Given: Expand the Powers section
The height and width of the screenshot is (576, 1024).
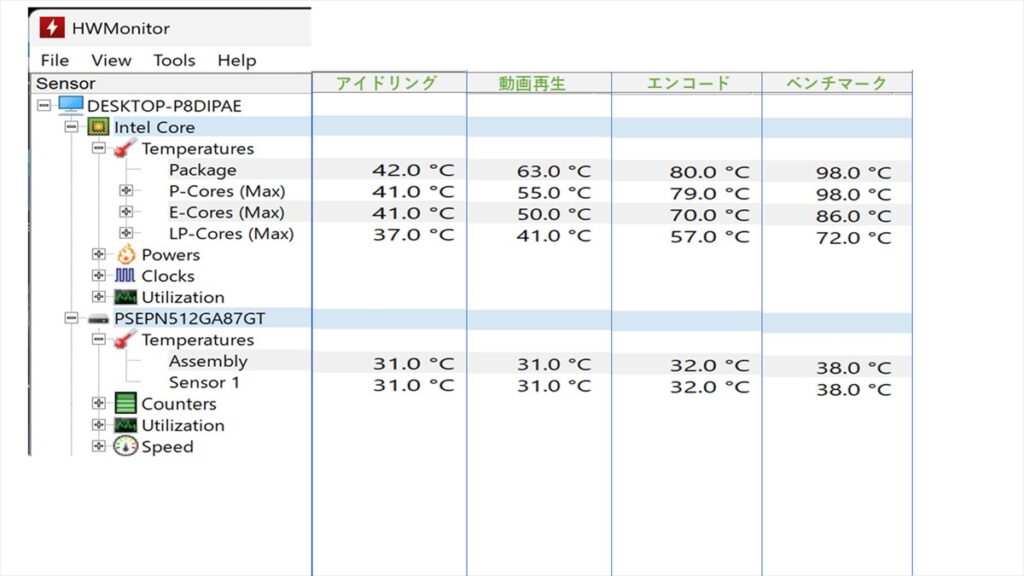Looking at the screenshot, I should click(99, 254).
